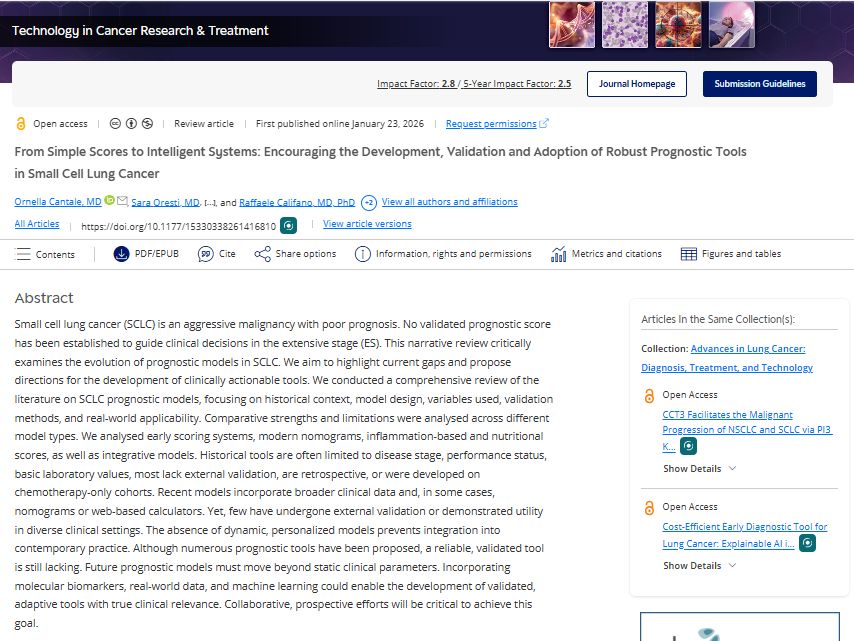The height and width of the screenshot is (641, 854).
Task: Click the Journal Homepage button
Action: coord(637,84)
